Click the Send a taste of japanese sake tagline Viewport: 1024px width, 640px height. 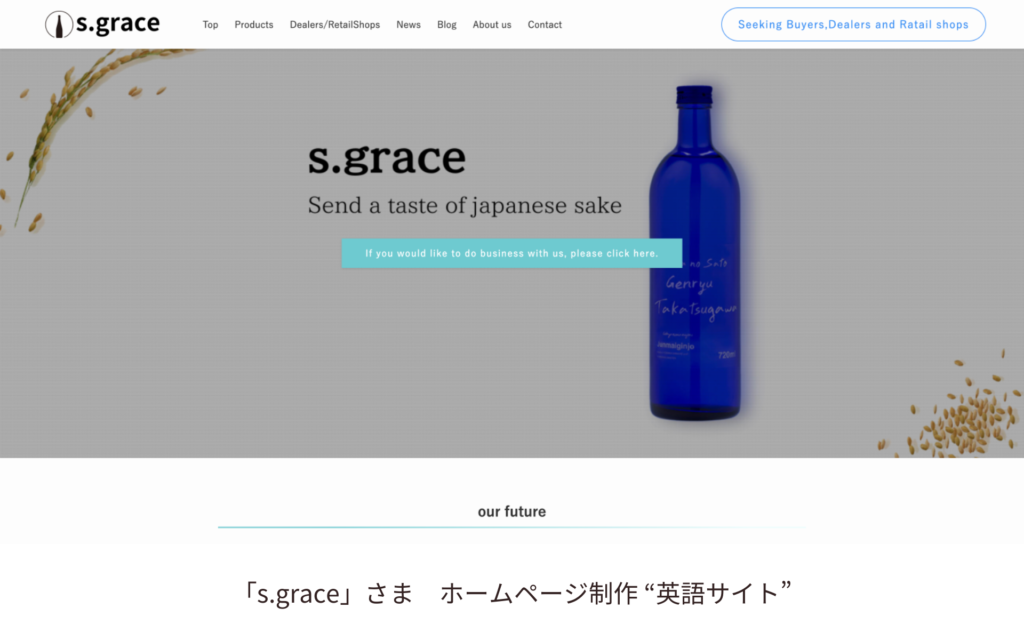(464, 205)
